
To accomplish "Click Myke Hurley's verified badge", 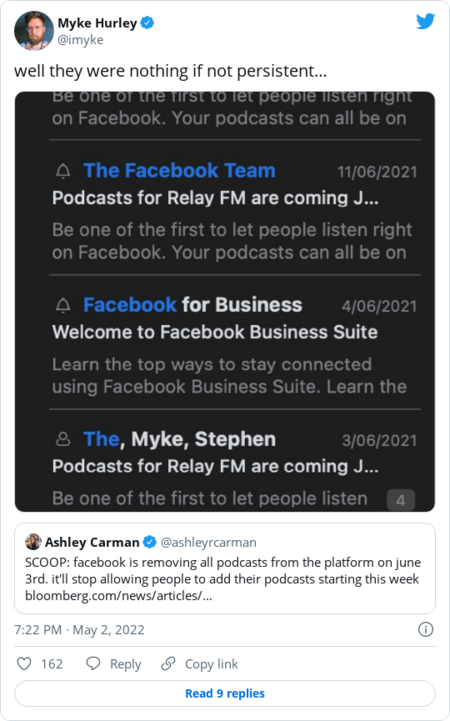I will 147,23.
